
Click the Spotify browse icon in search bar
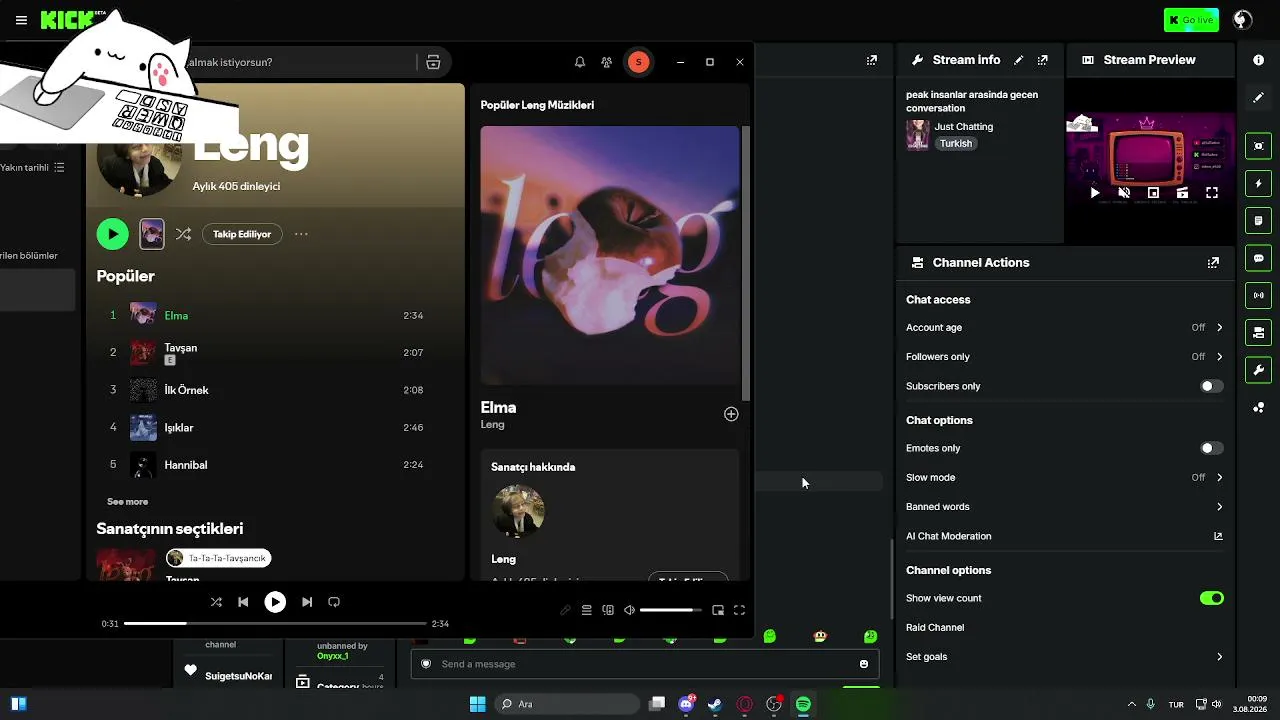433,62
